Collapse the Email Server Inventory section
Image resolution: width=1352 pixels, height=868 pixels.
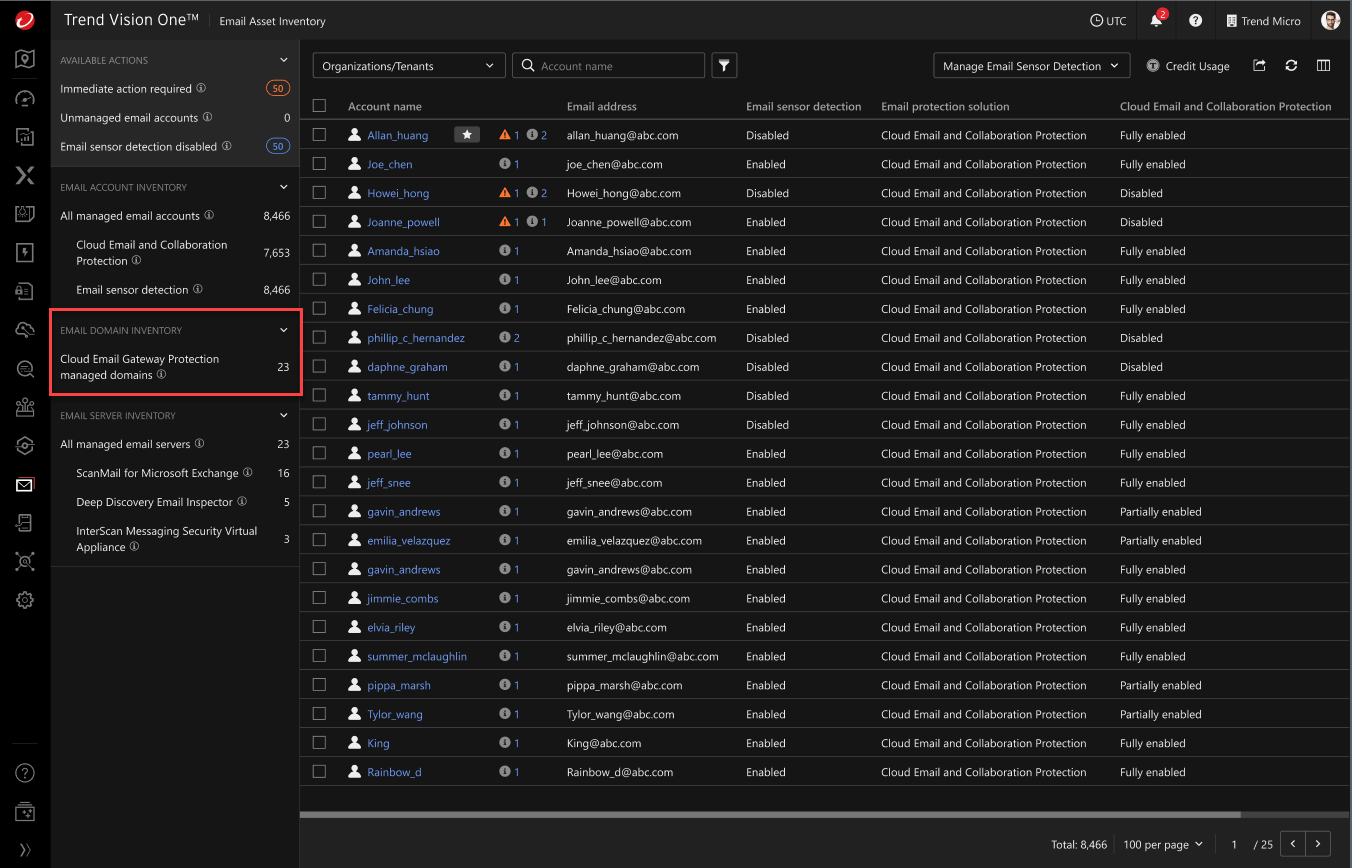pos(283,414)
